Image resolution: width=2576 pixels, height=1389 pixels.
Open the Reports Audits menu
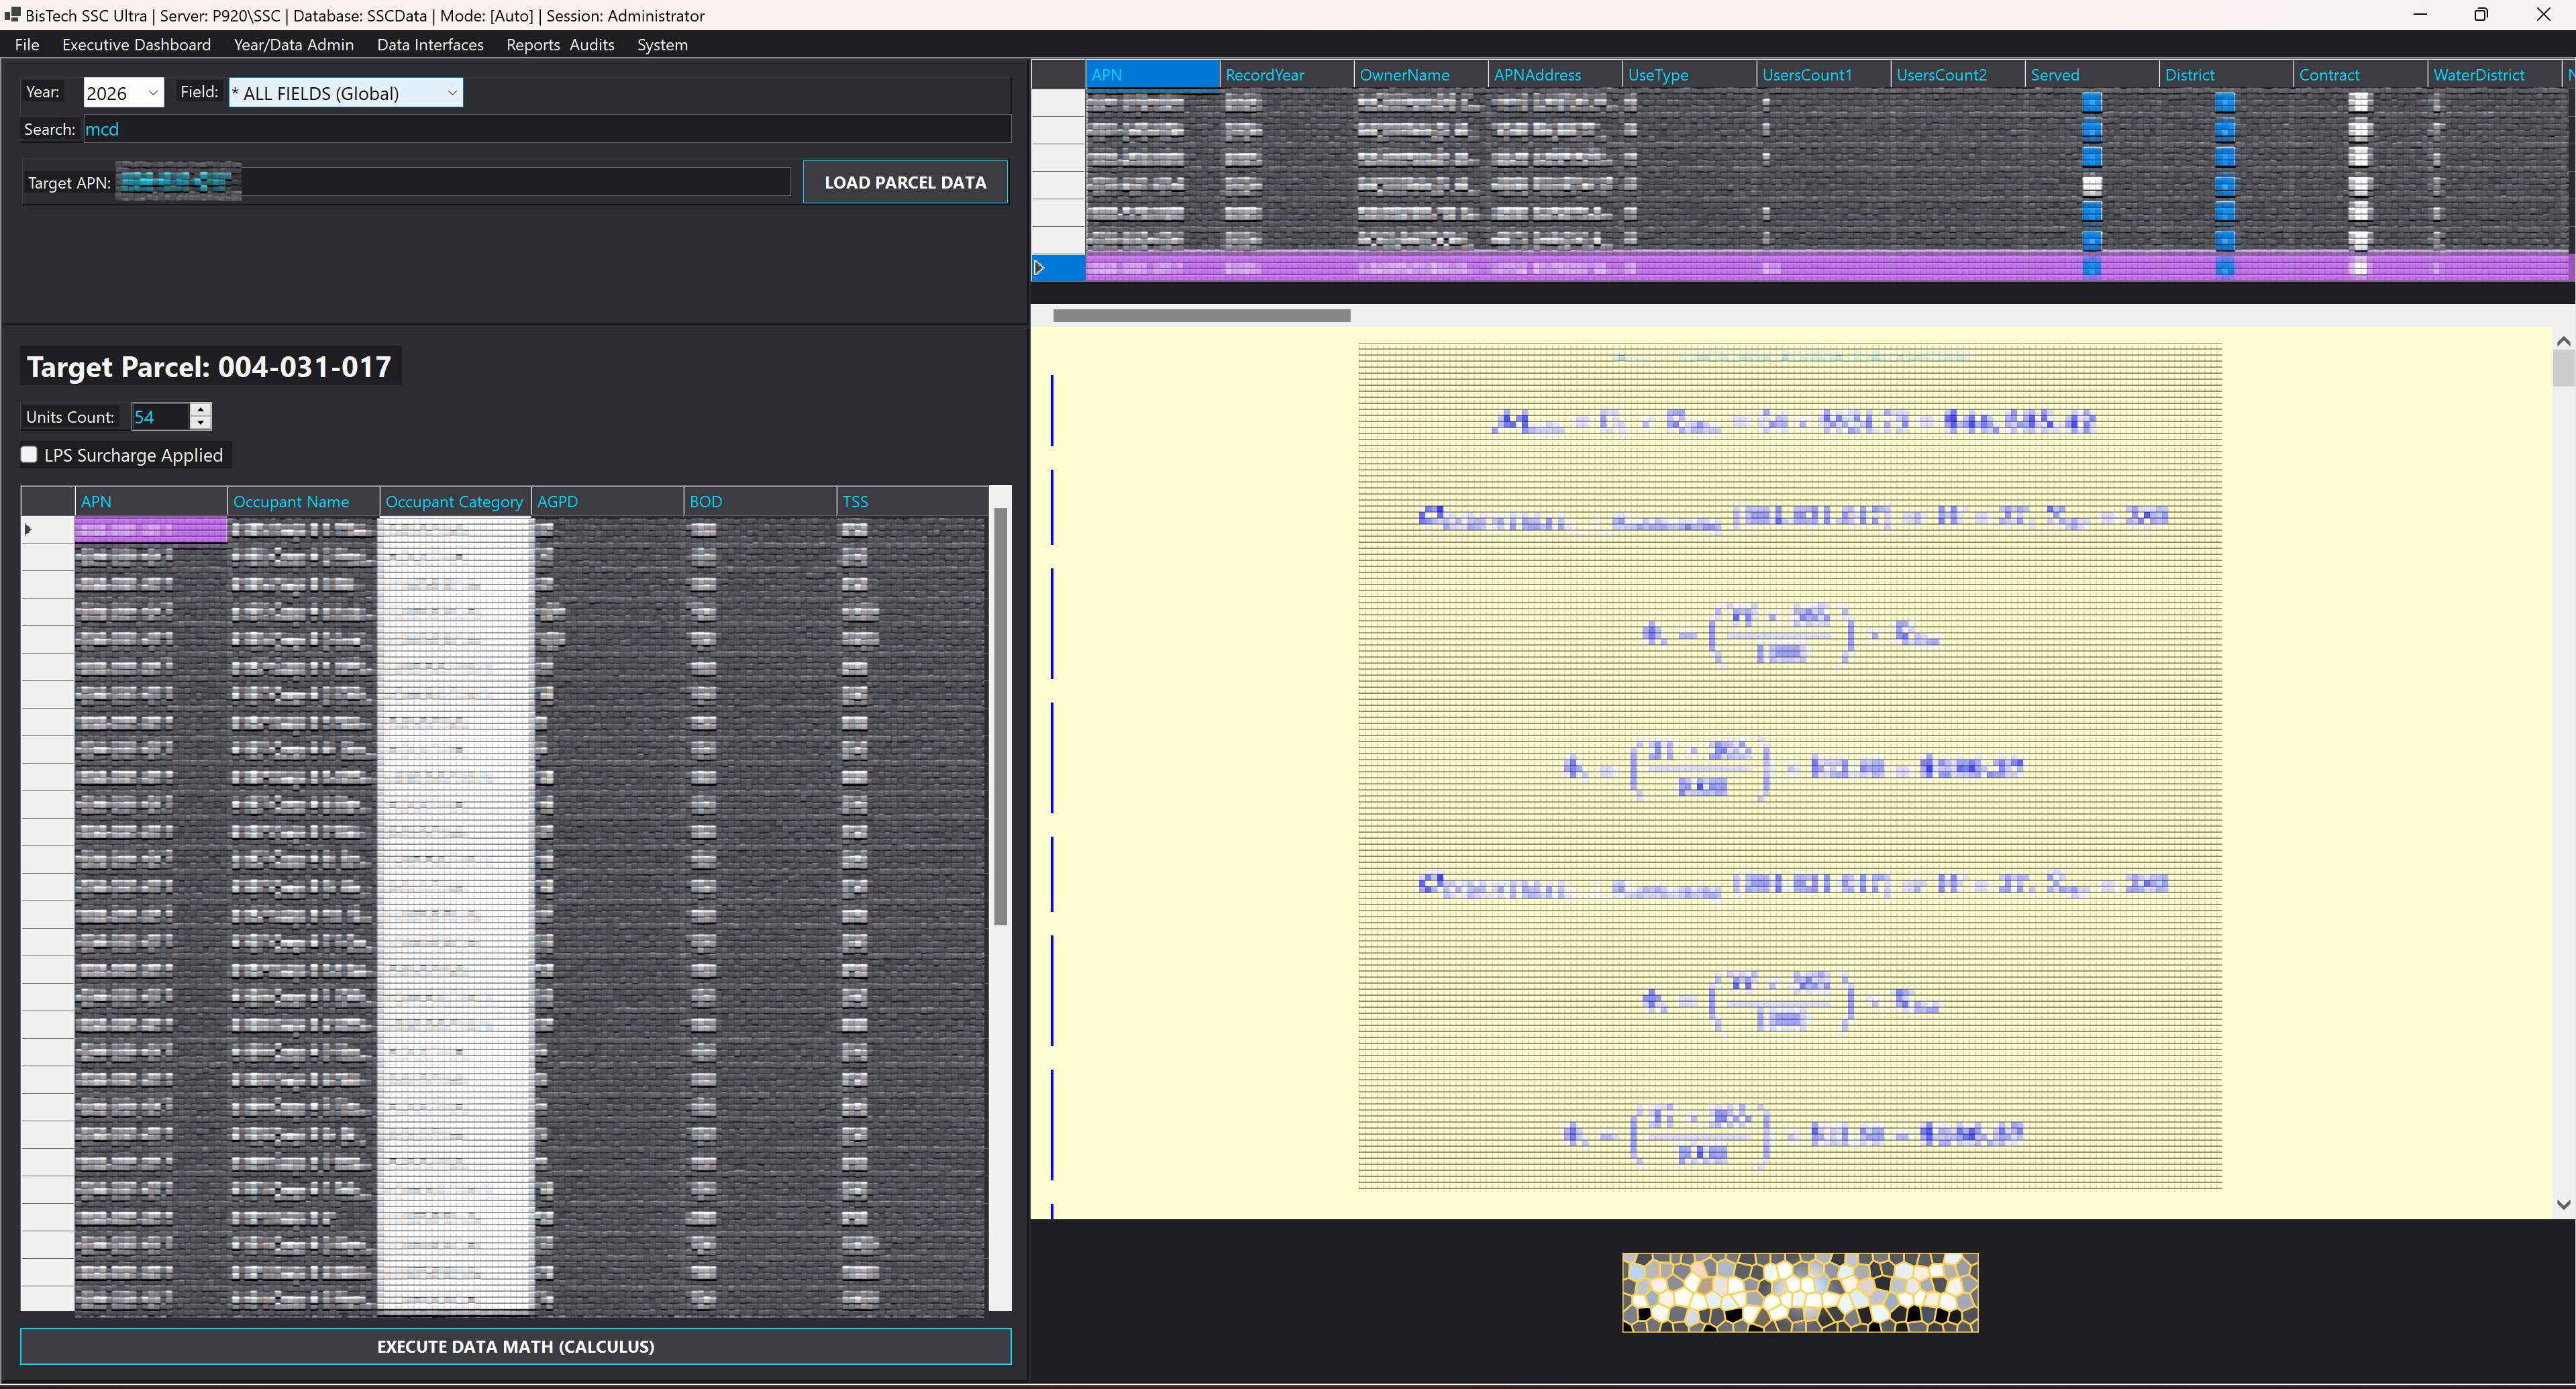(x=560, y=44)
